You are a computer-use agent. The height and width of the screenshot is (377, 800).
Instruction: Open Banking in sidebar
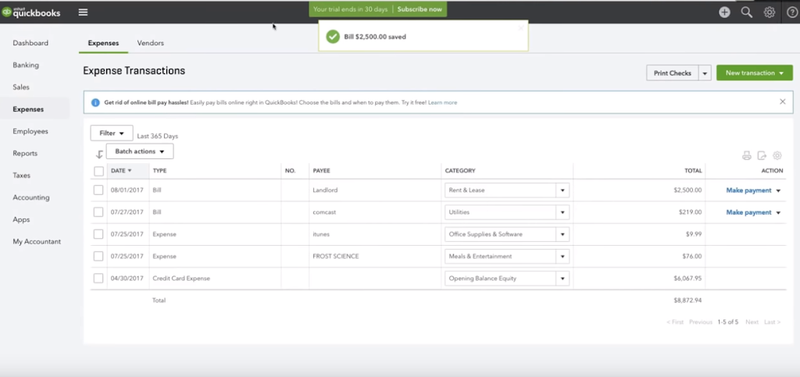point(26,65)
